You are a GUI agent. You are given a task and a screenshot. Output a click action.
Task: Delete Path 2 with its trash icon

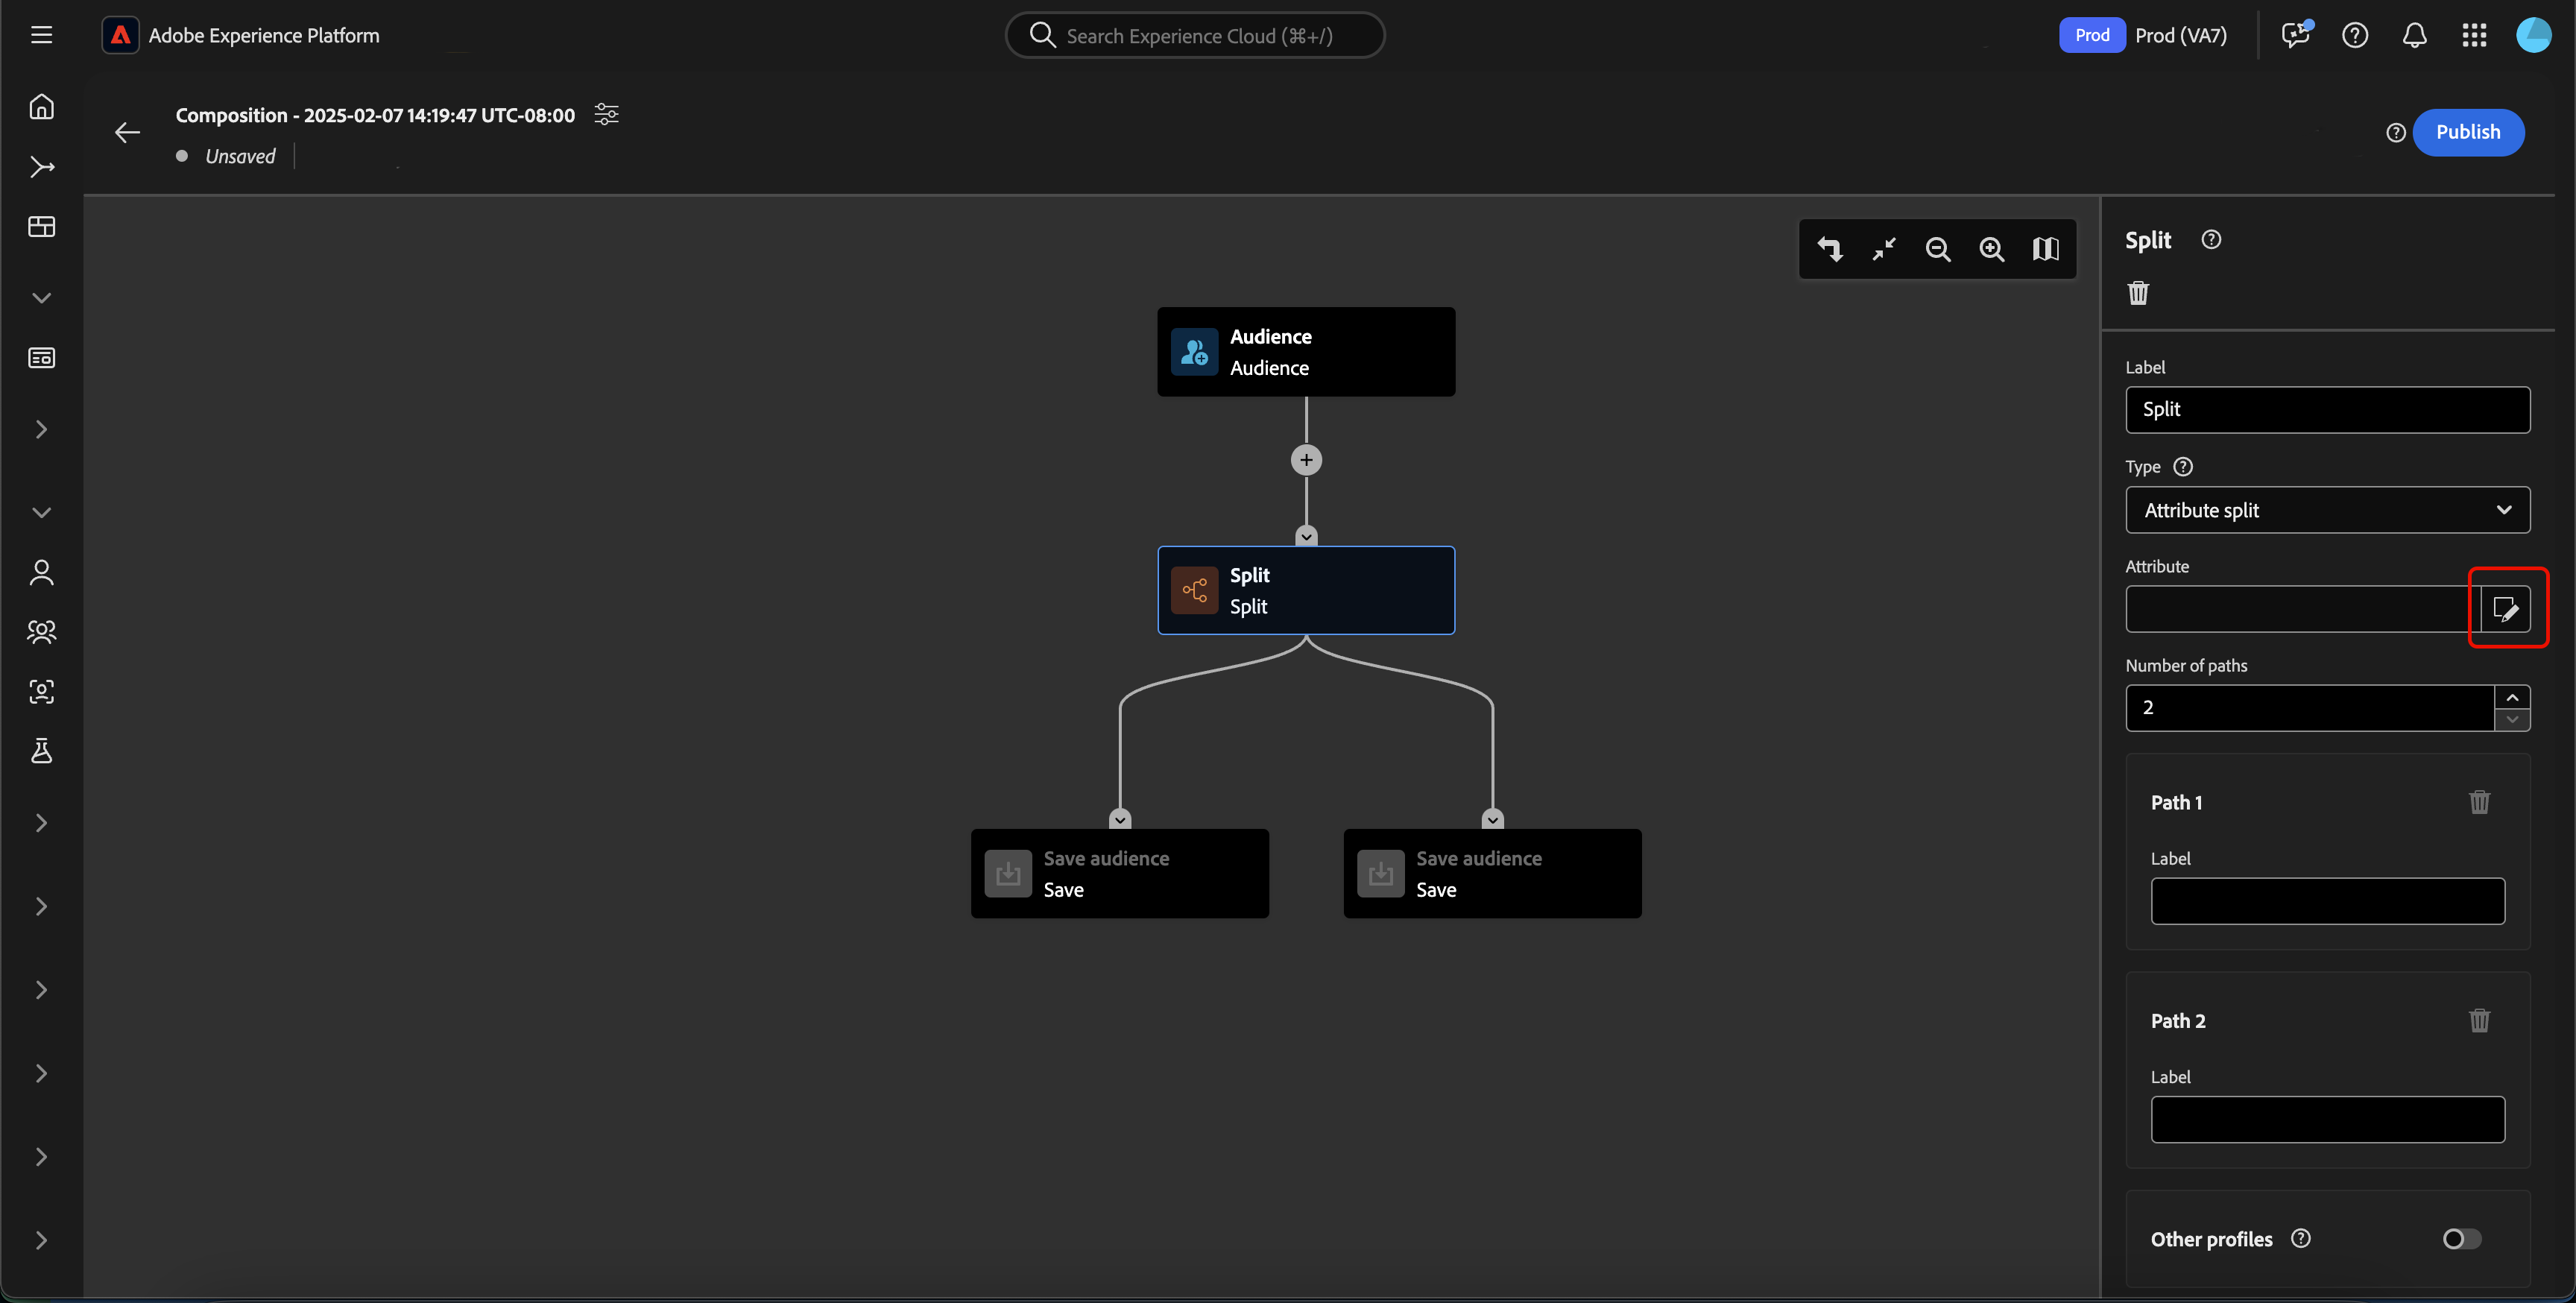[x=2479, y=1020]
